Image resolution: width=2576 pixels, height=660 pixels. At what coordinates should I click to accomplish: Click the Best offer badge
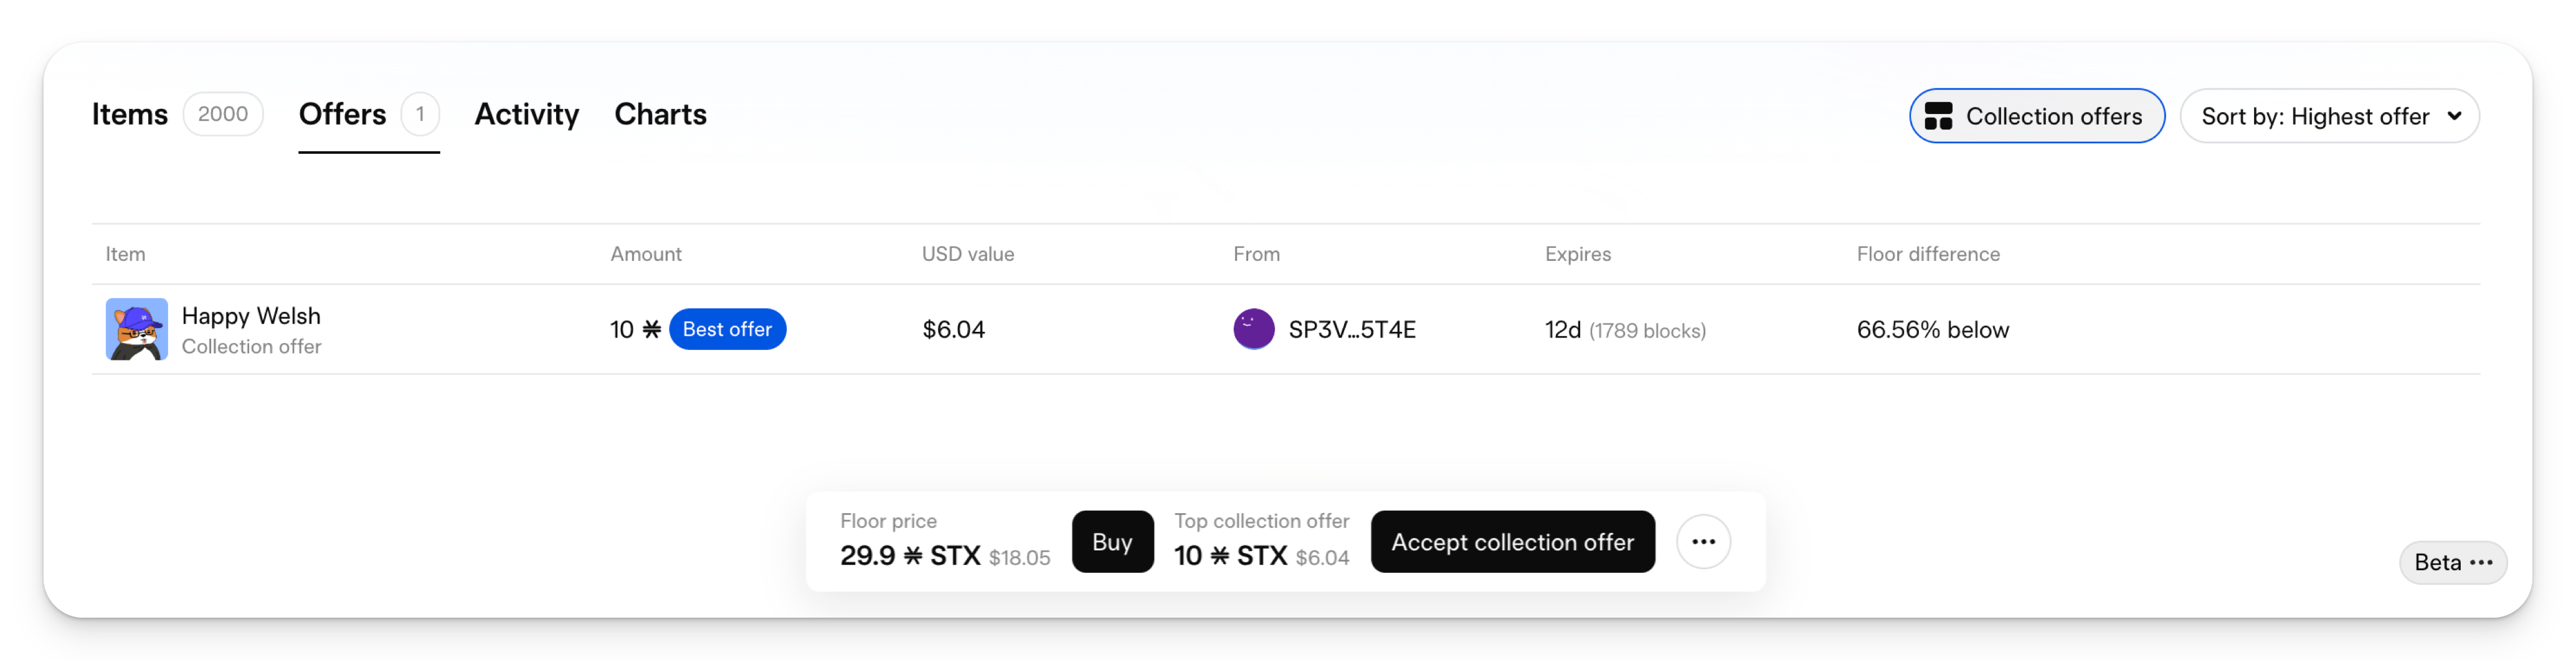[727, 329]
